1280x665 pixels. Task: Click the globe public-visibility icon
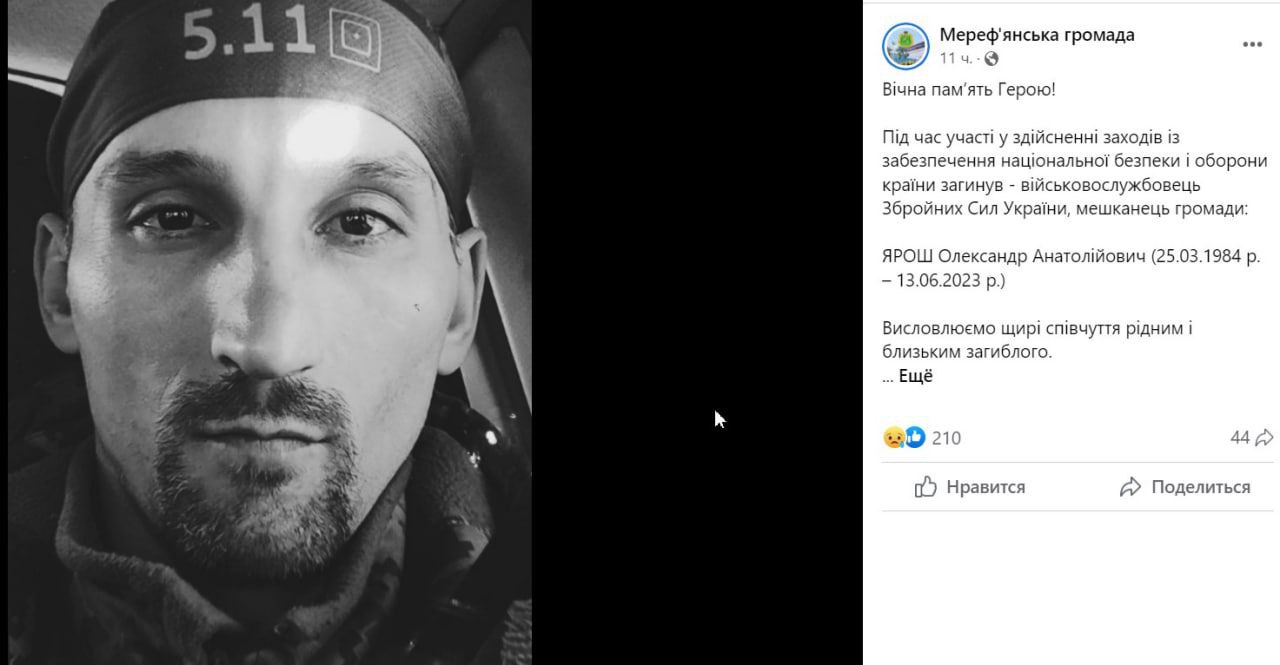click(991, 59)
